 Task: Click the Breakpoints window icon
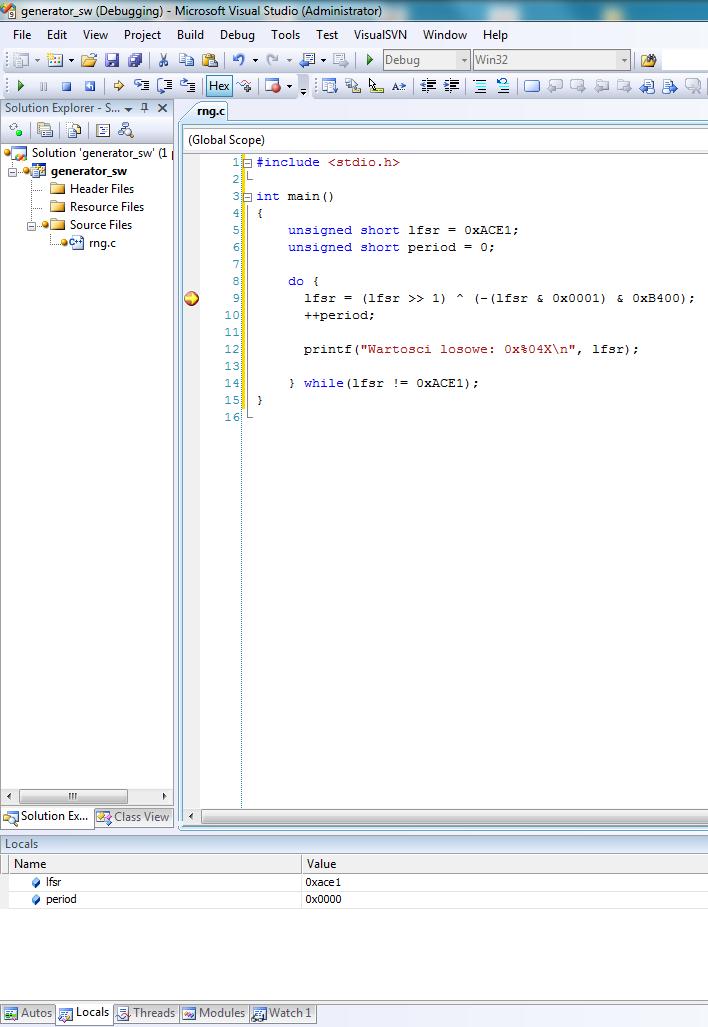(272, 86)
